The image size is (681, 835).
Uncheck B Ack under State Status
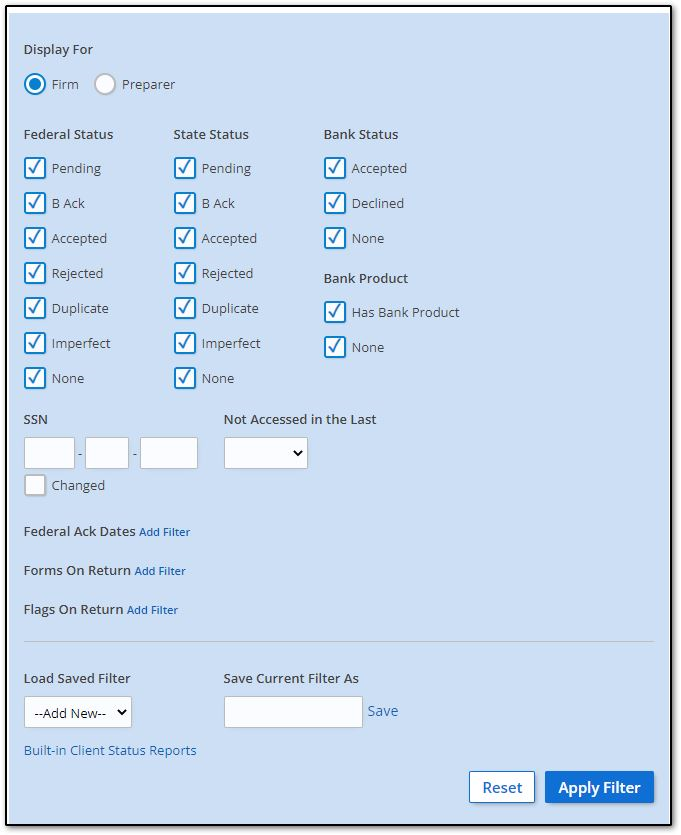[x=184, y=203]
